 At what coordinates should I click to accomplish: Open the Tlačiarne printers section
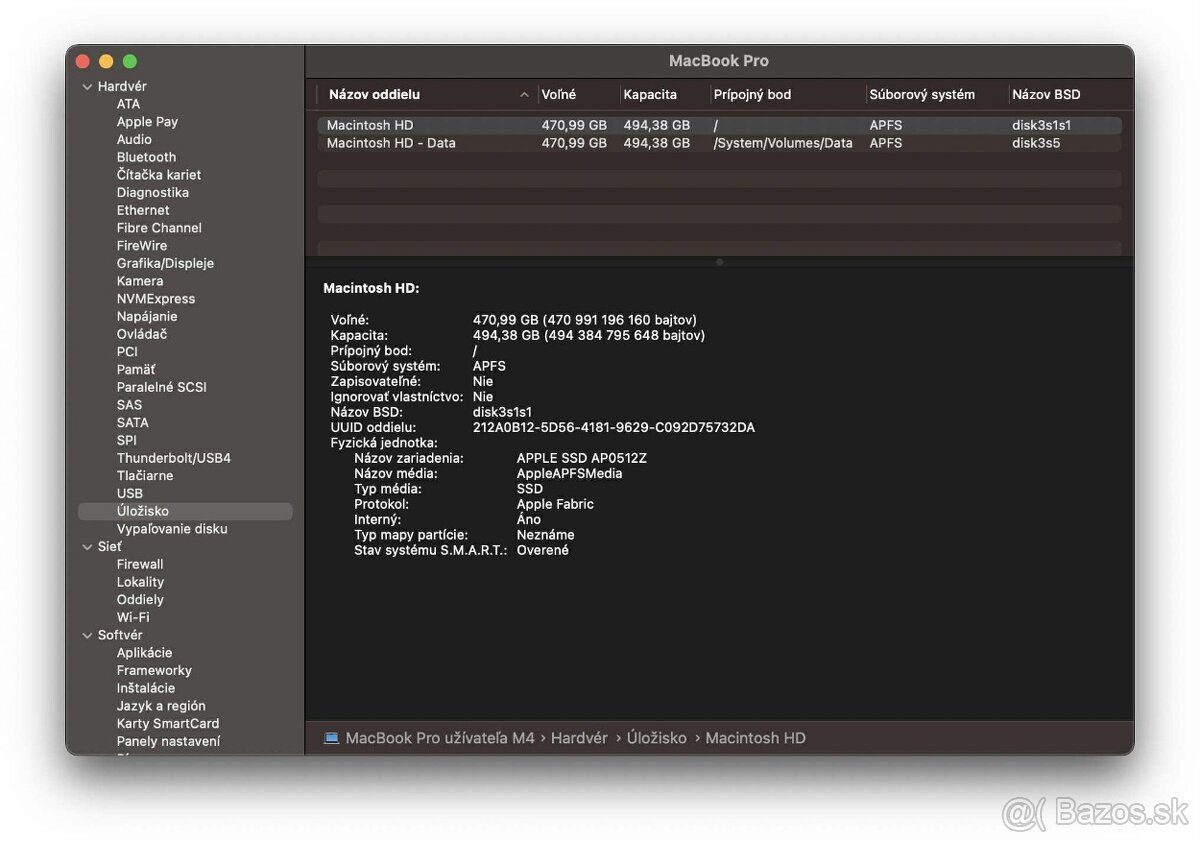[145, 475]
